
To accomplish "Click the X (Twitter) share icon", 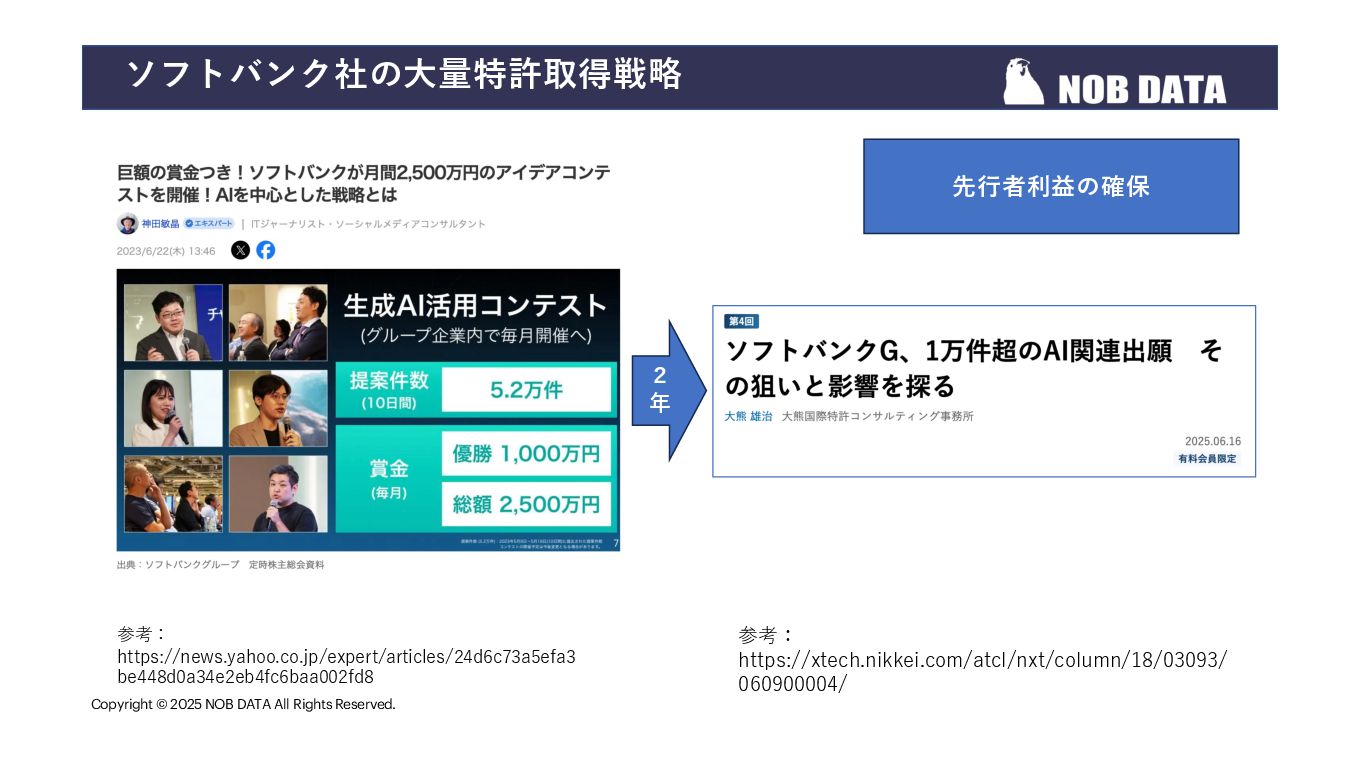I will click(240, 250).
